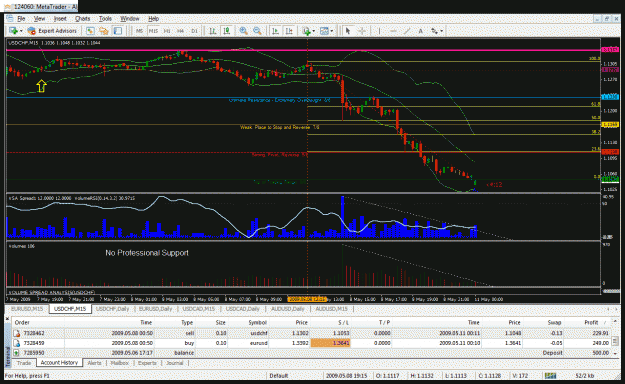Screen dimensions: 625x384
Task: Open the View menu
Action: tap(39, 18)
